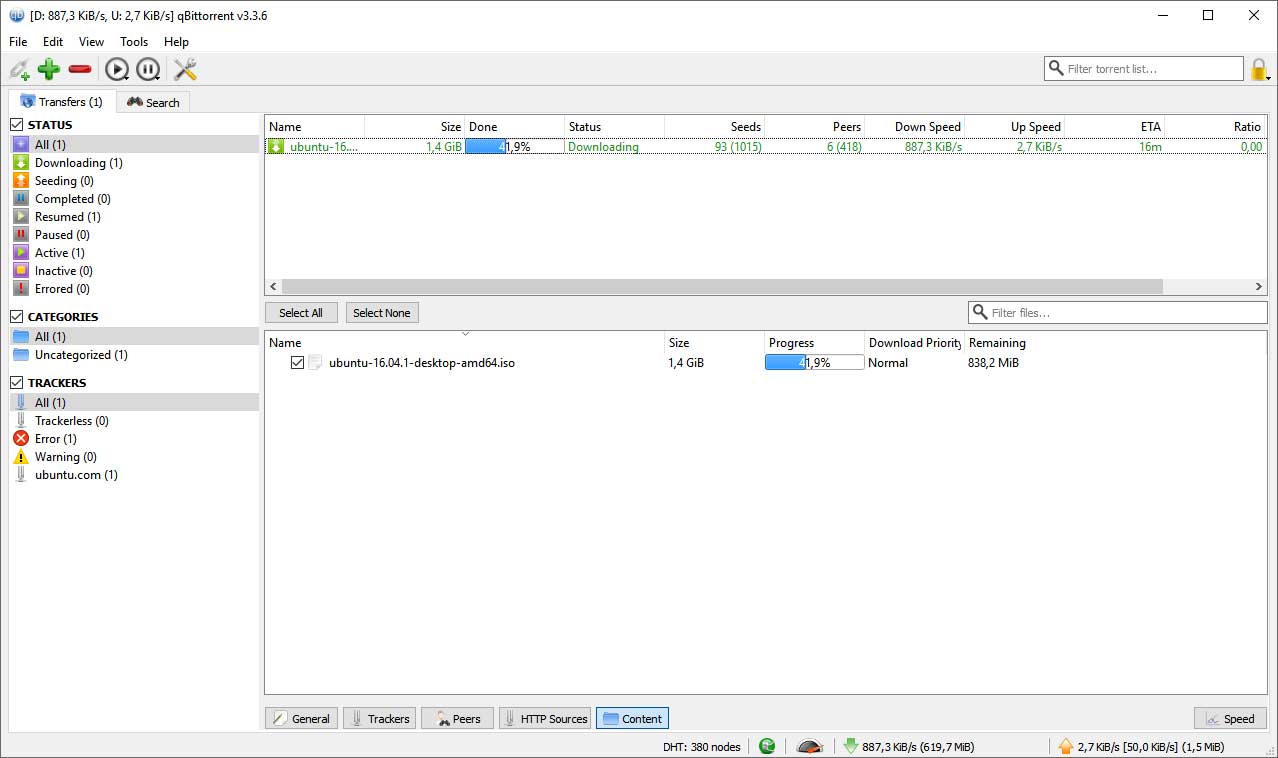Viewport: 1278px width, 758px height.
Task: Click the Select All button
Action: coord(301,313)
